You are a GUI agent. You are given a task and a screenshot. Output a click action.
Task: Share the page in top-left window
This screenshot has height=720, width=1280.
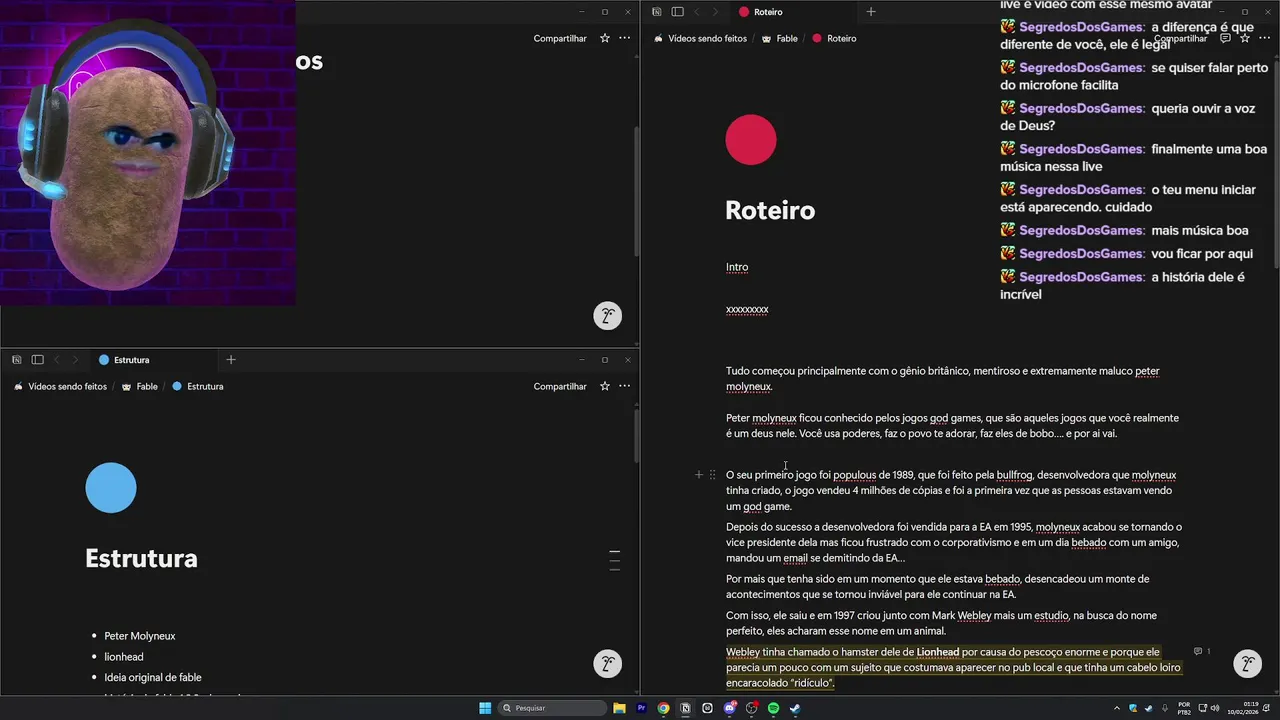(x=560, y=38)
